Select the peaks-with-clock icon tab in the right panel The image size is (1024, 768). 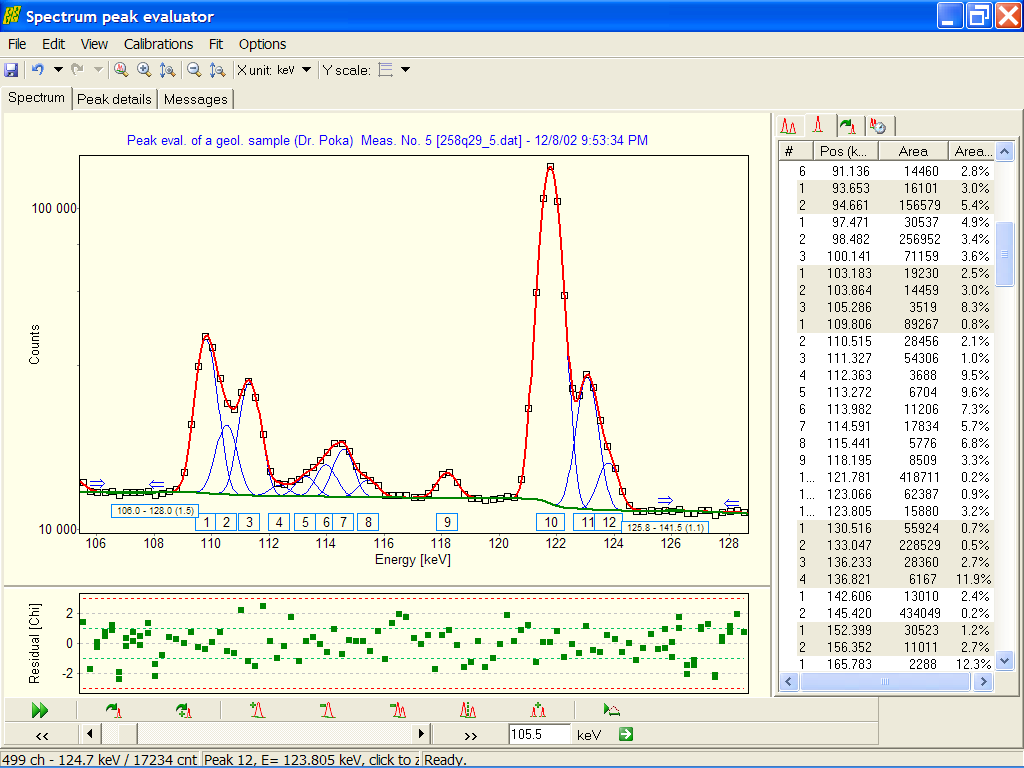click(878, 126)
